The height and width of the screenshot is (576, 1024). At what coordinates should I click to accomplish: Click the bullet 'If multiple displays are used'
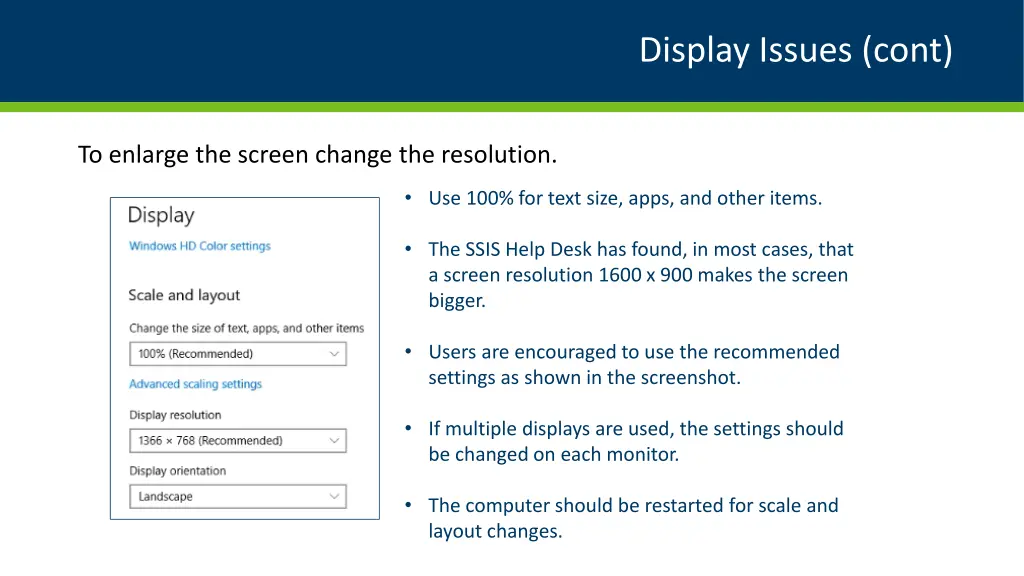click(x=636, y=441)
